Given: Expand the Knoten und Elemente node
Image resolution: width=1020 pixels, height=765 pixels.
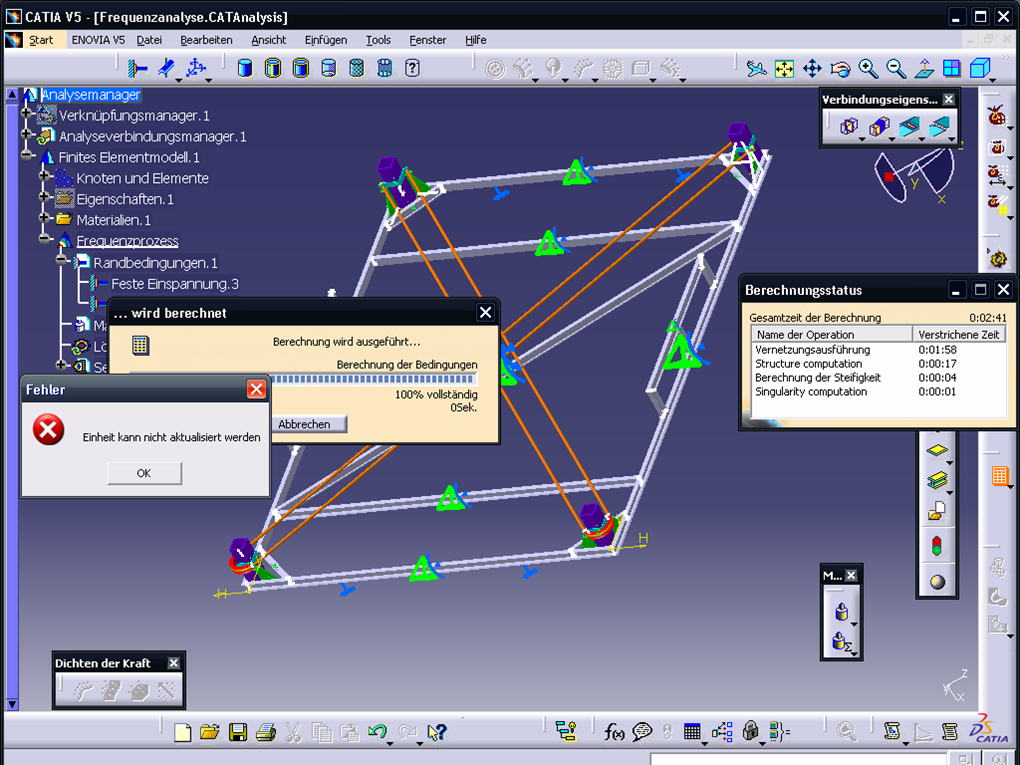Looking at the screenshot, I should 44,176.
